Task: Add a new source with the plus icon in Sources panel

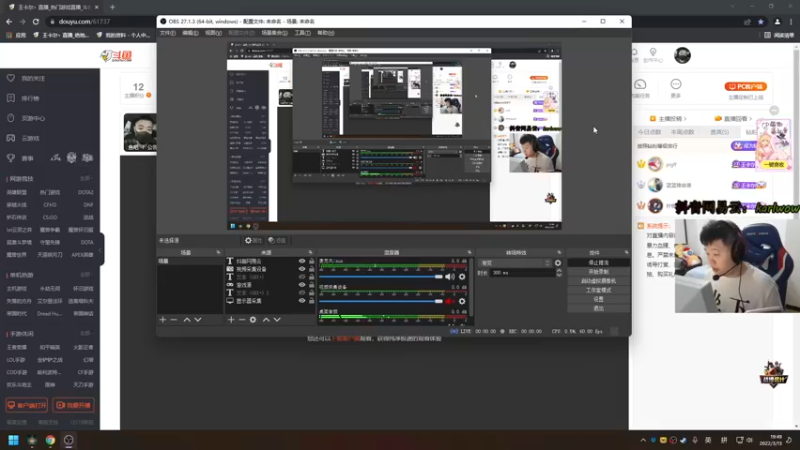Action: (x=231, y=319)
